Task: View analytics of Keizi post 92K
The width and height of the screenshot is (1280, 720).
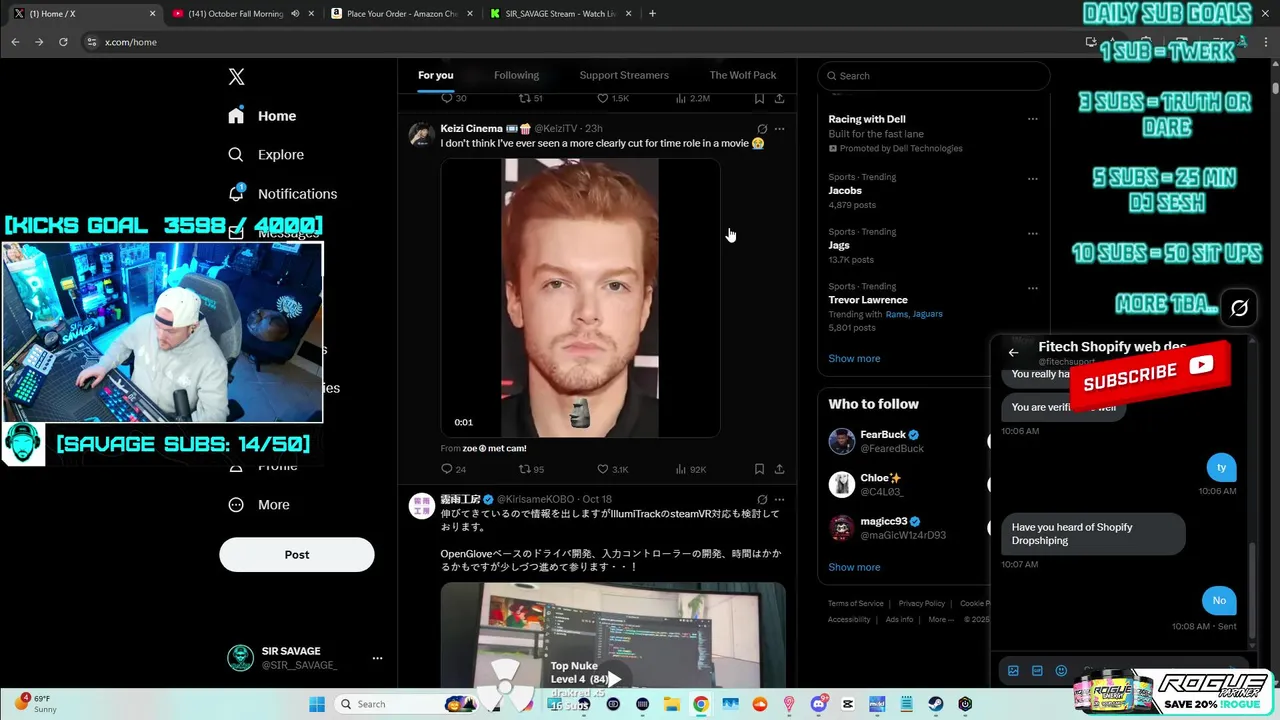Action: tap(692, 469)
